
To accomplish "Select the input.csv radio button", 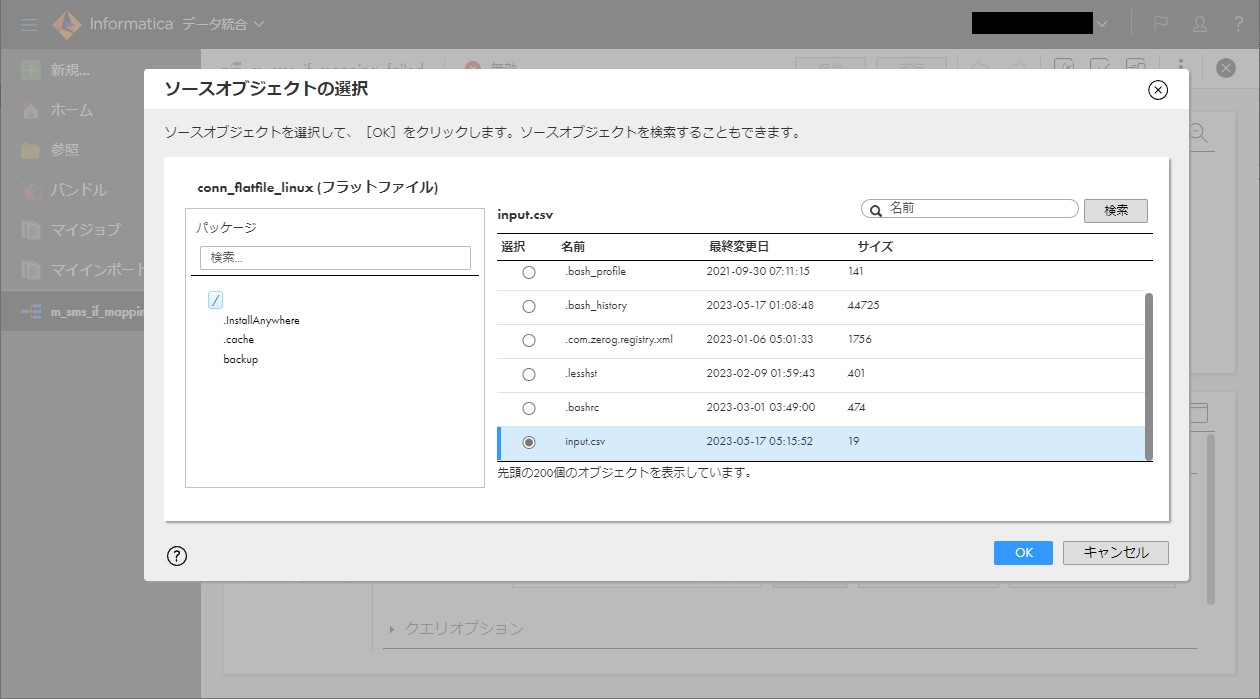I will pyautogui.click(x=529, y=442).
